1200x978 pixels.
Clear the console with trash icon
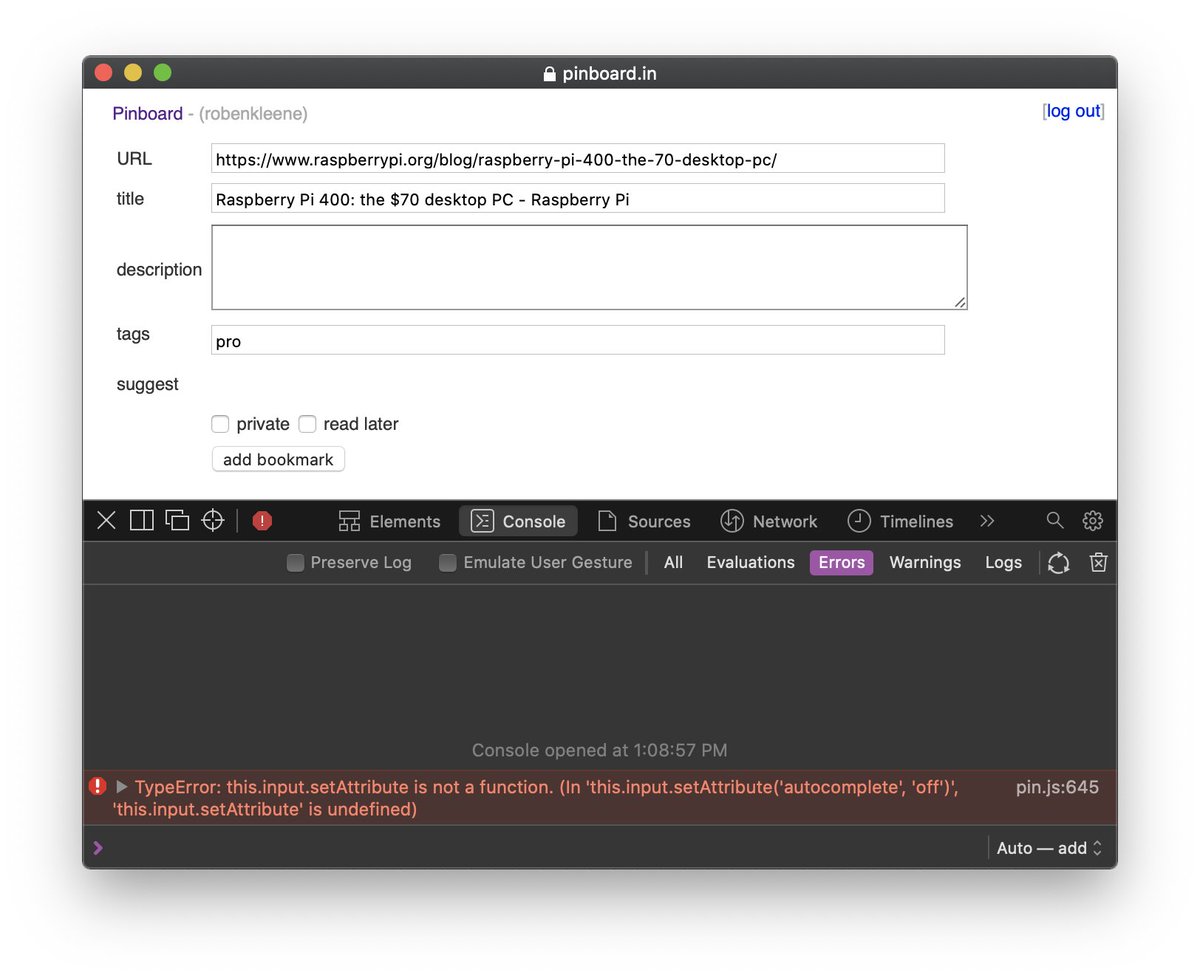coord(1098,563)
